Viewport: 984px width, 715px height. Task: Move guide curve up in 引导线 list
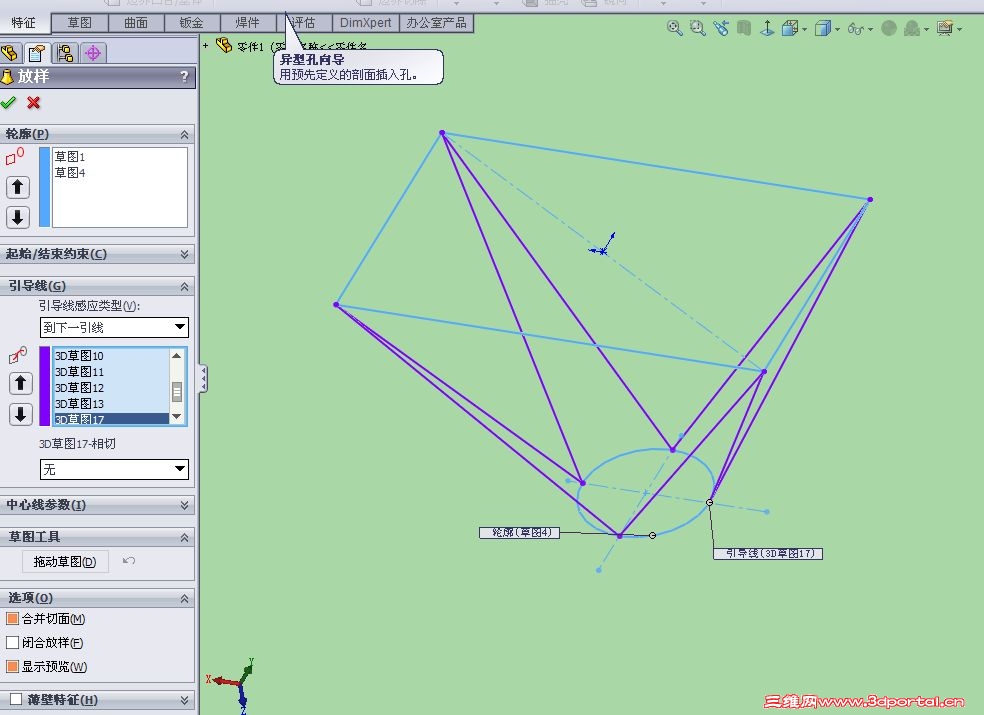click(20, 383)
